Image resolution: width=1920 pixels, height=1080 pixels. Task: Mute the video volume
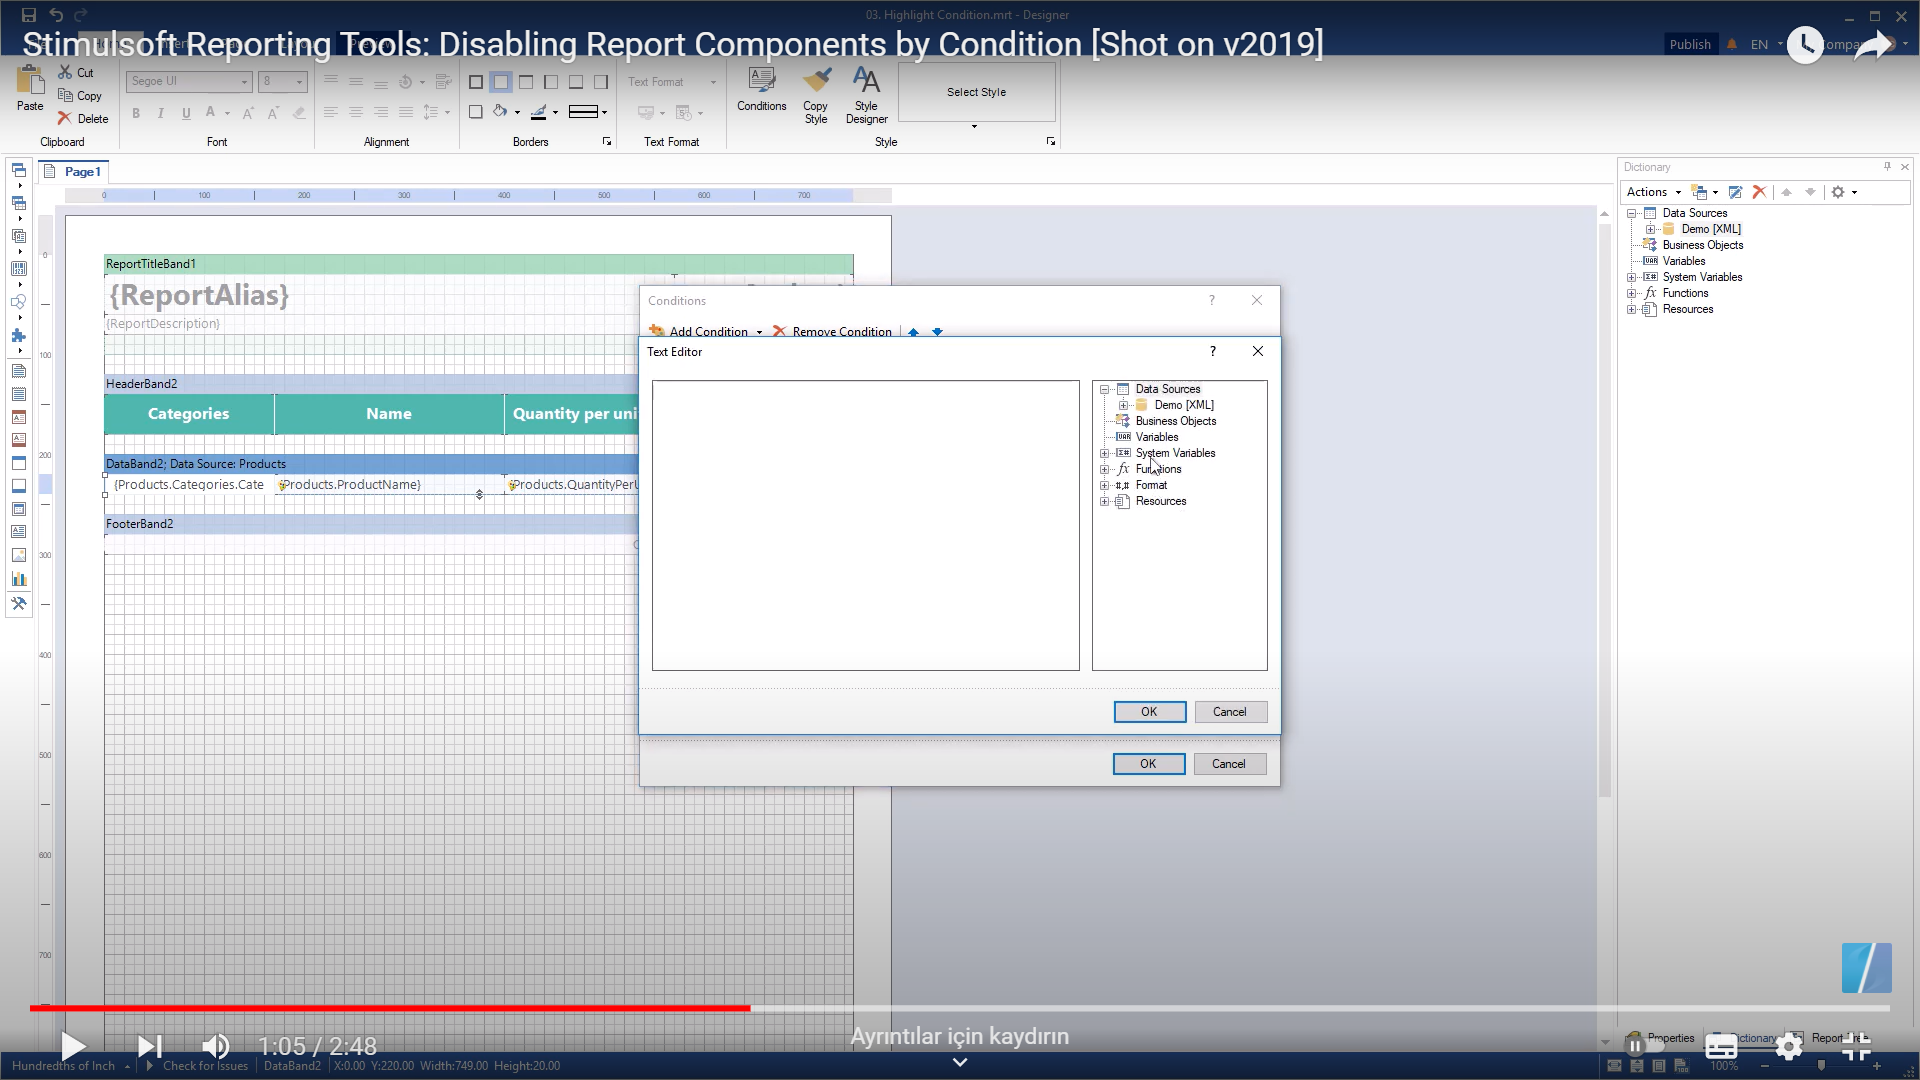point(216,1046)
